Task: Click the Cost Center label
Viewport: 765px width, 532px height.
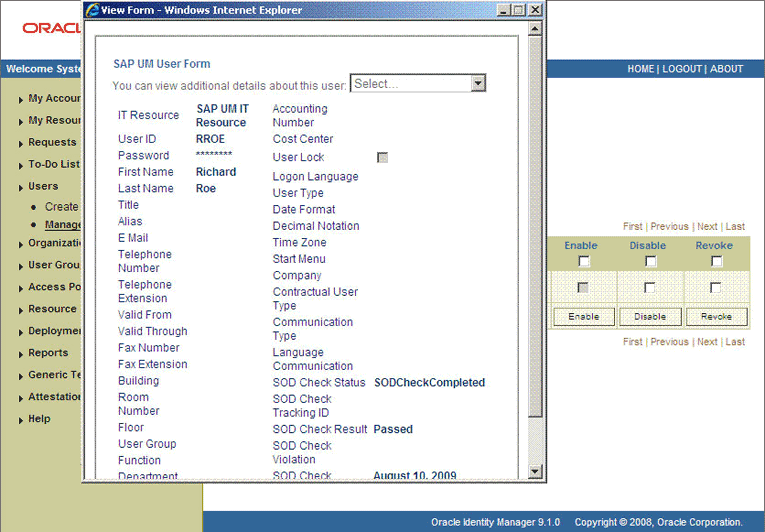Action: pos(303,139)
